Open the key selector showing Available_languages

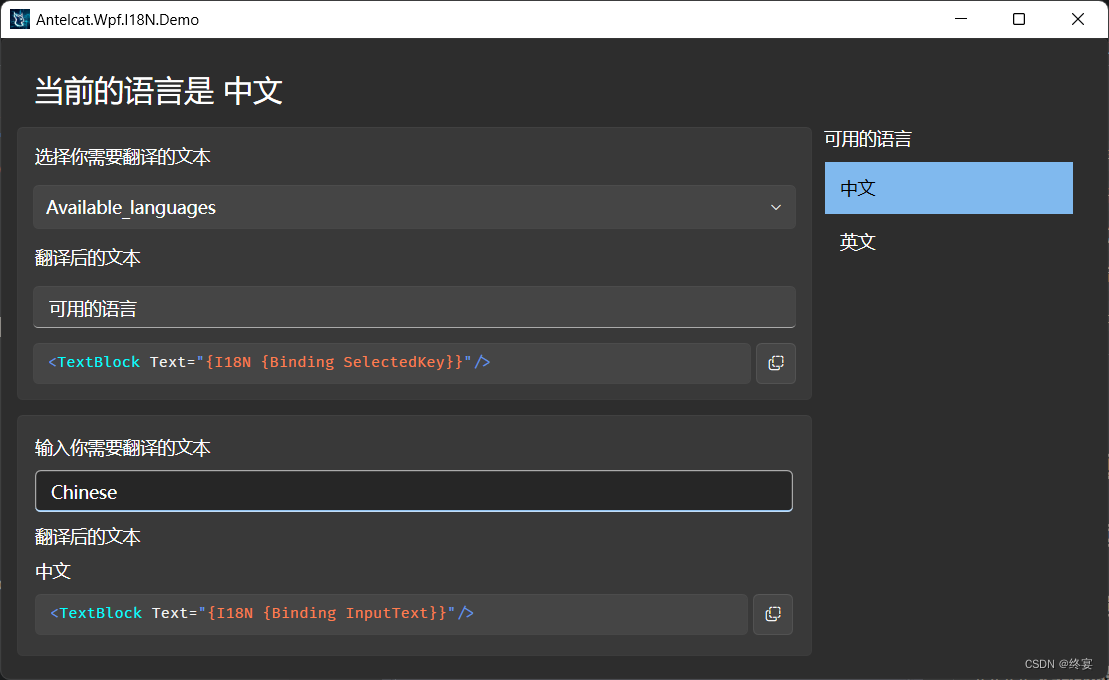pos(414,207)
